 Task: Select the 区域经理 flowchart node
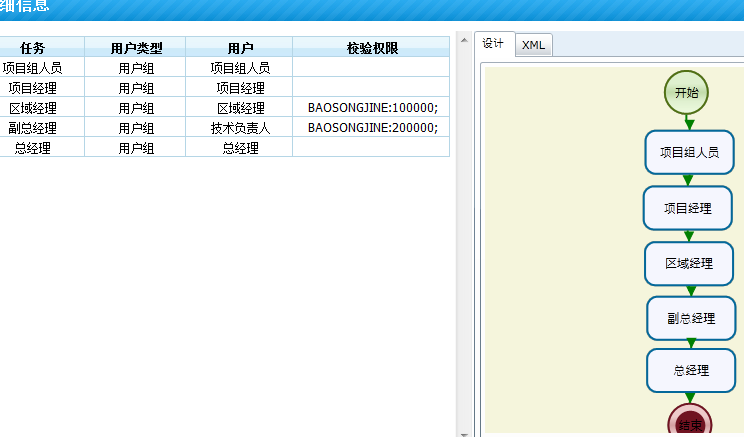689,263
